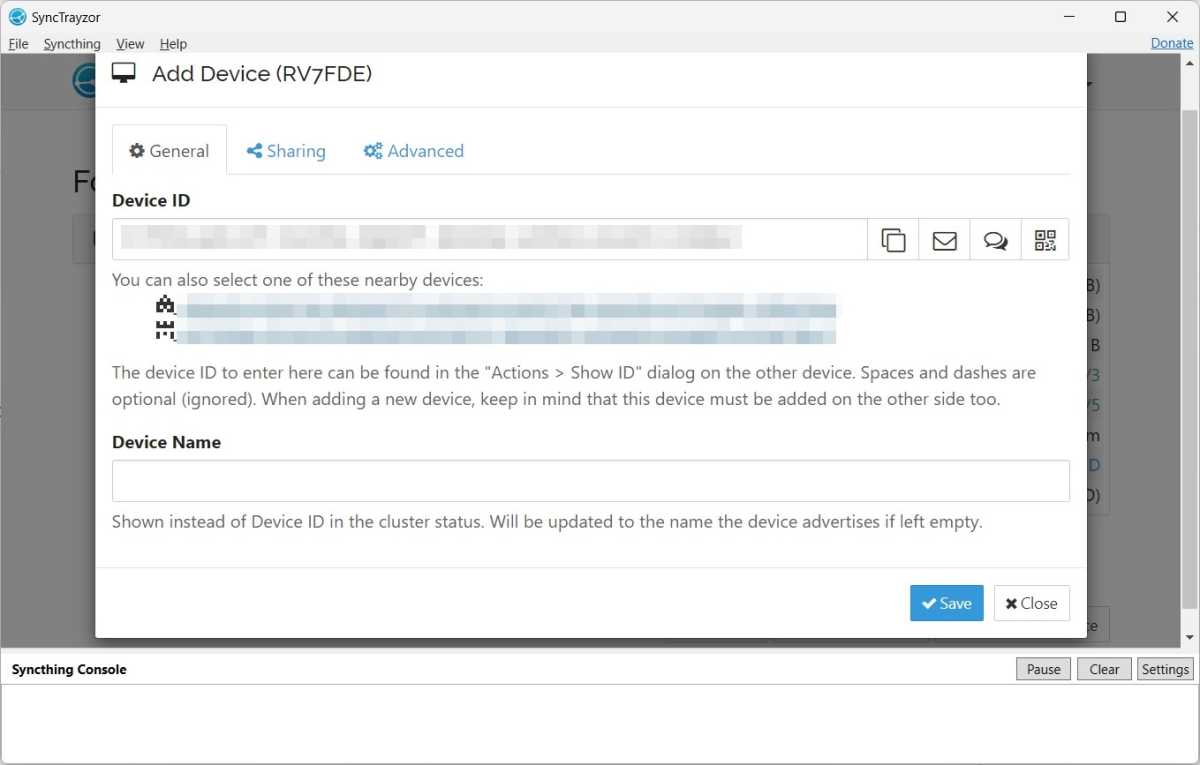Click the vertical scrollbar up arrow

[1190, 63]
